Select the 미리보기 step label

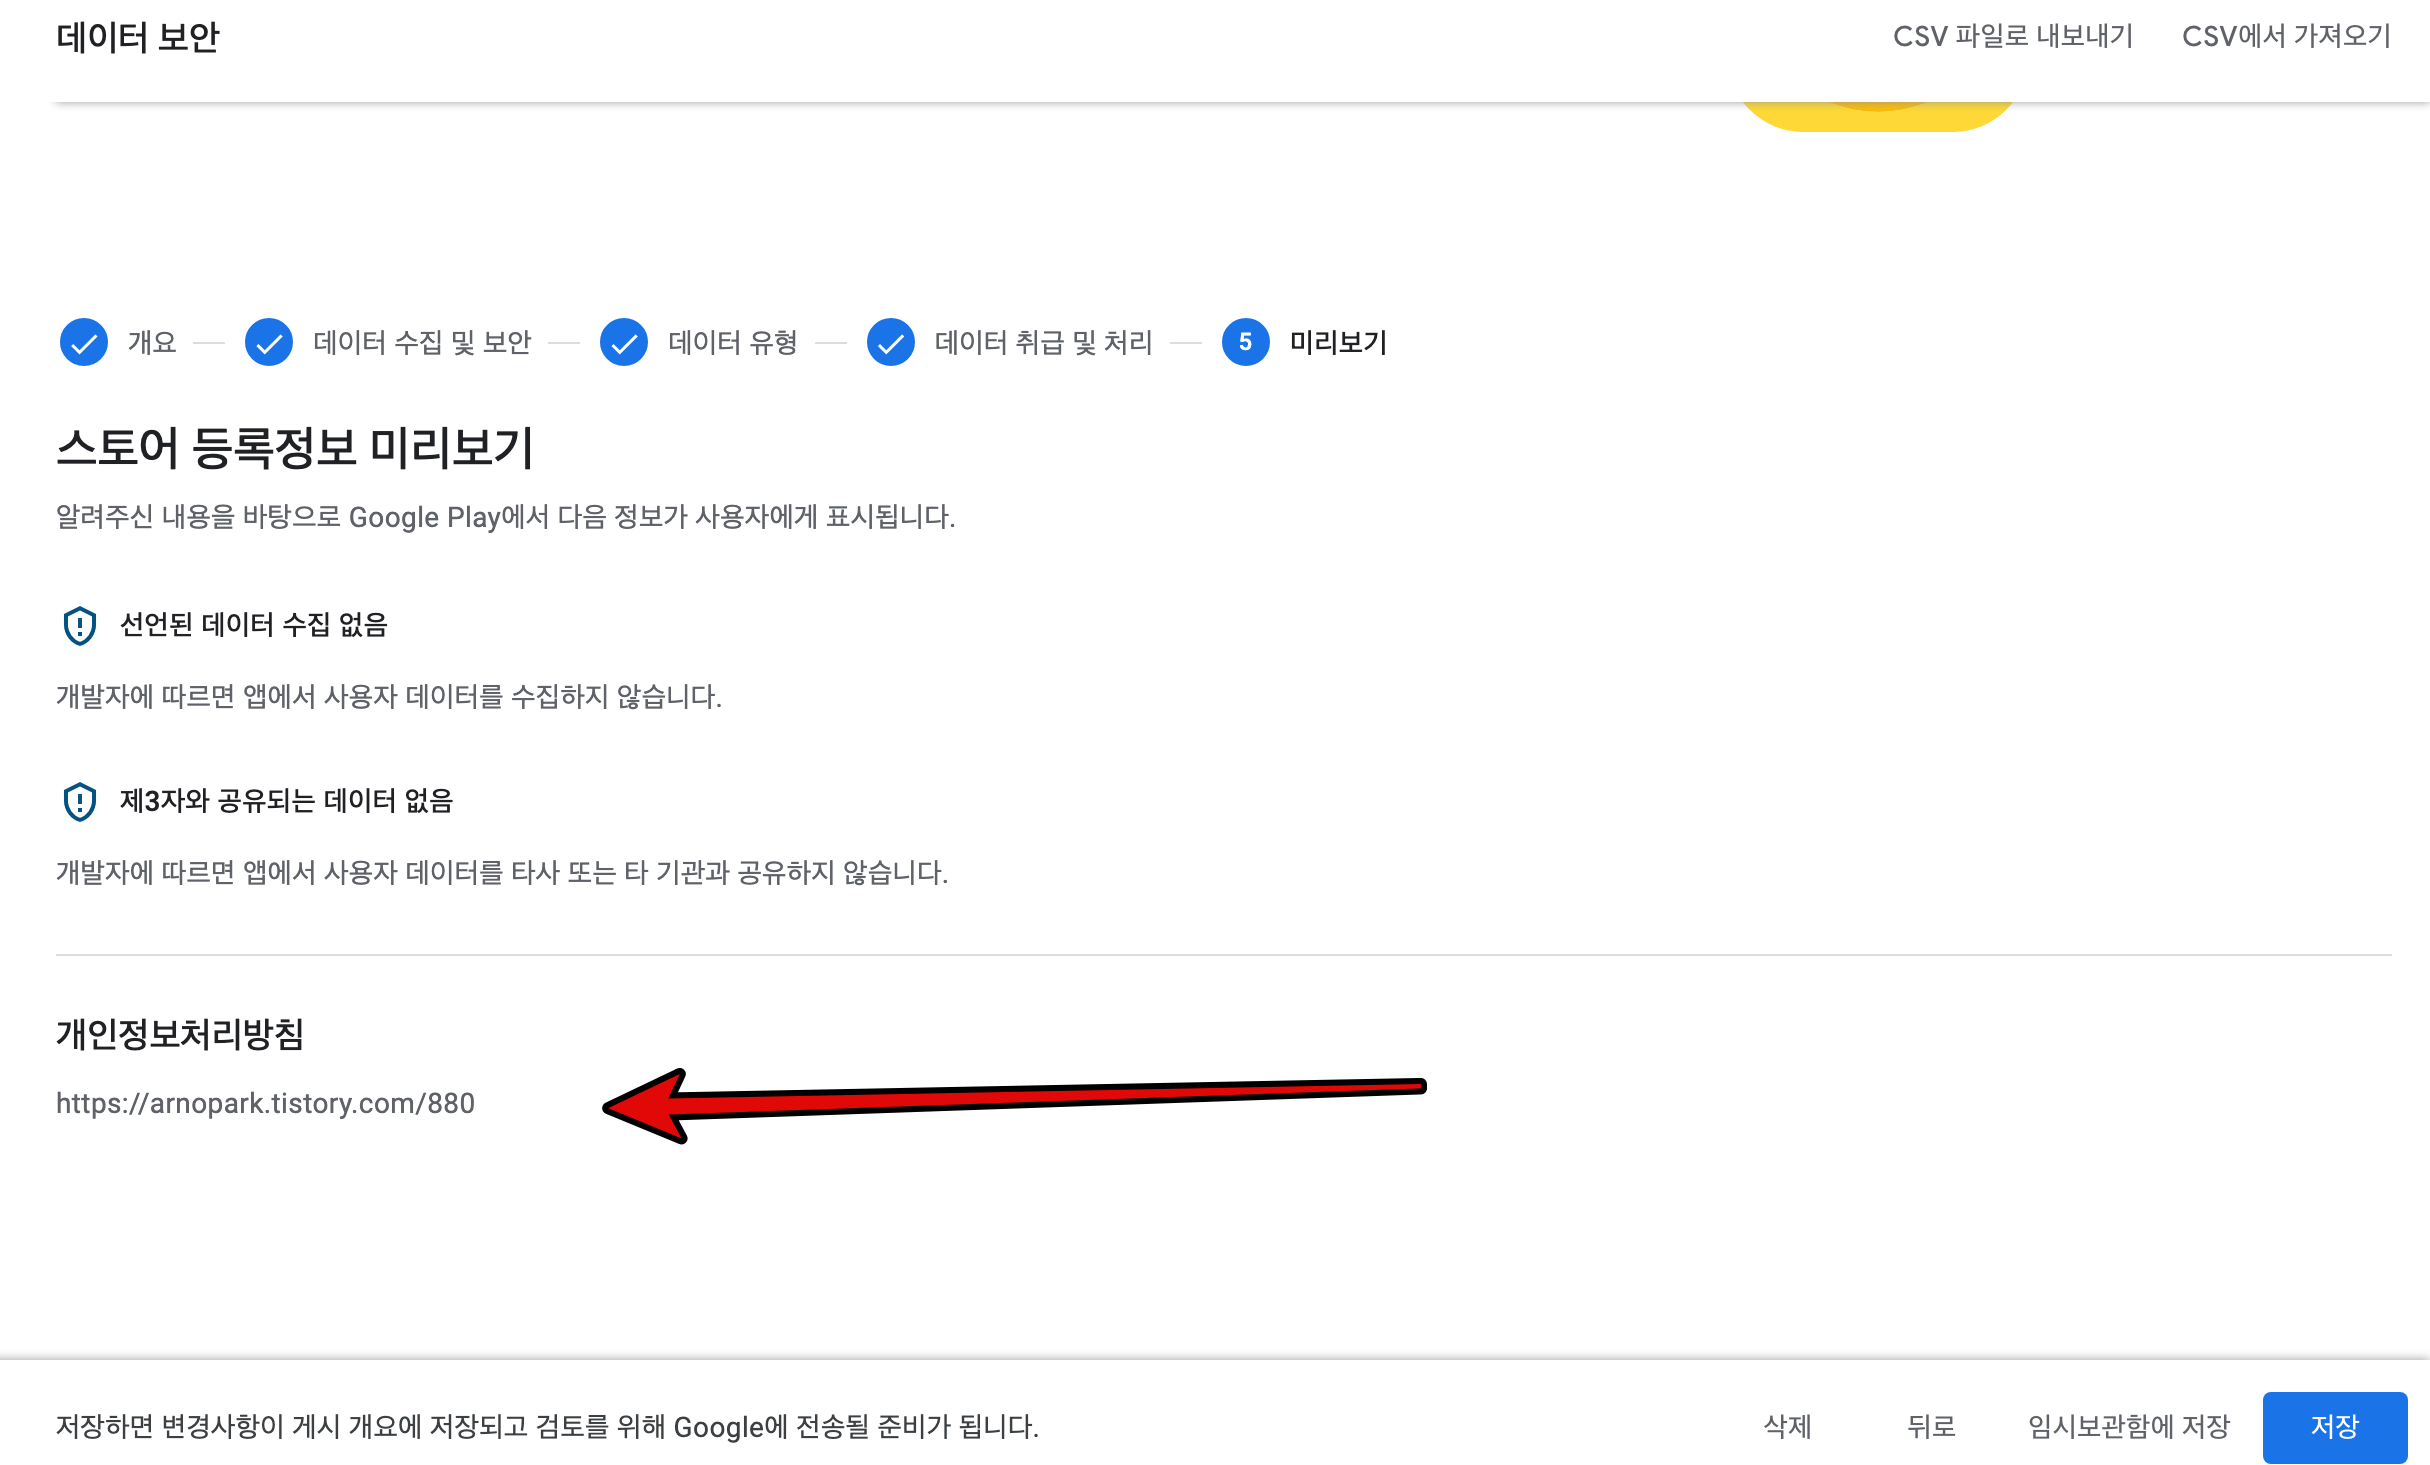pyautogui.click(x=1338, y=343)
